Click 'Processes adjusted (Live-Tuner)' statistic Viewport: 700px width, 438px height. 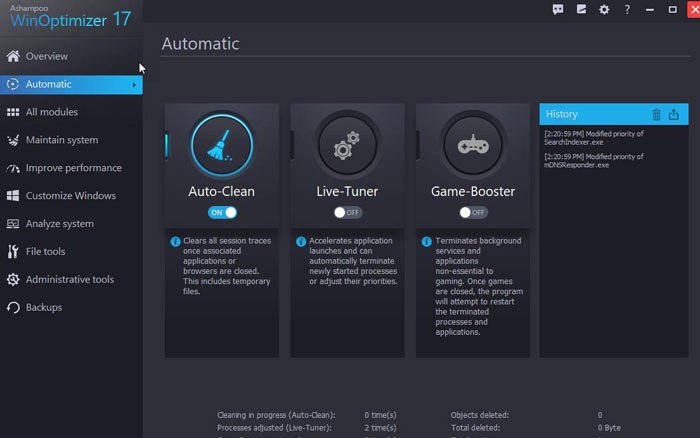pyautogui.click(x=274, y=428)
